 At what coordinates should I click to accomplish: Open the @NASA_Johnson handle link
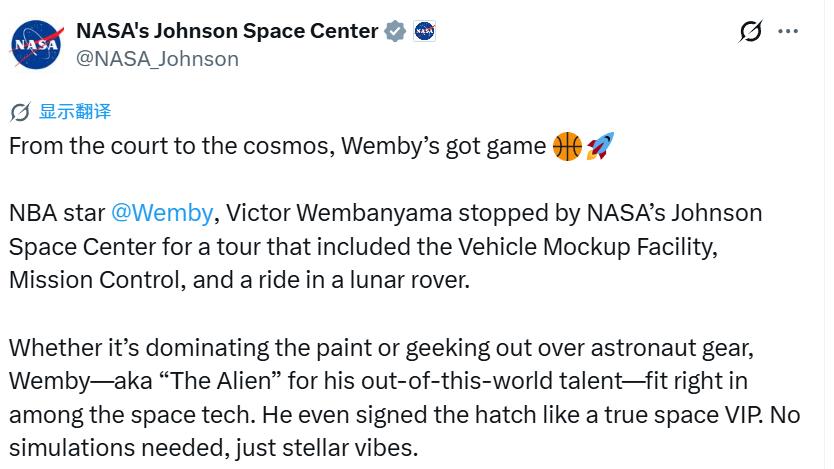click(157, 59)
